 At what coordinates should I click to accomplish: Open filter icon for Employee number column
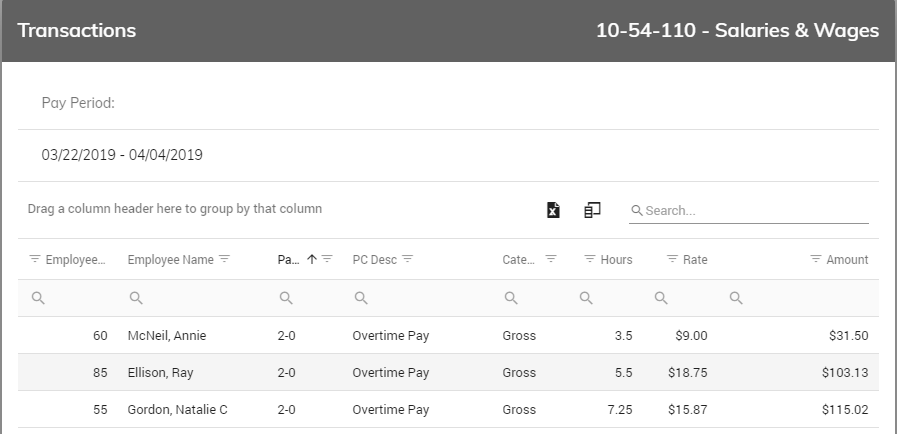(35, 259)
